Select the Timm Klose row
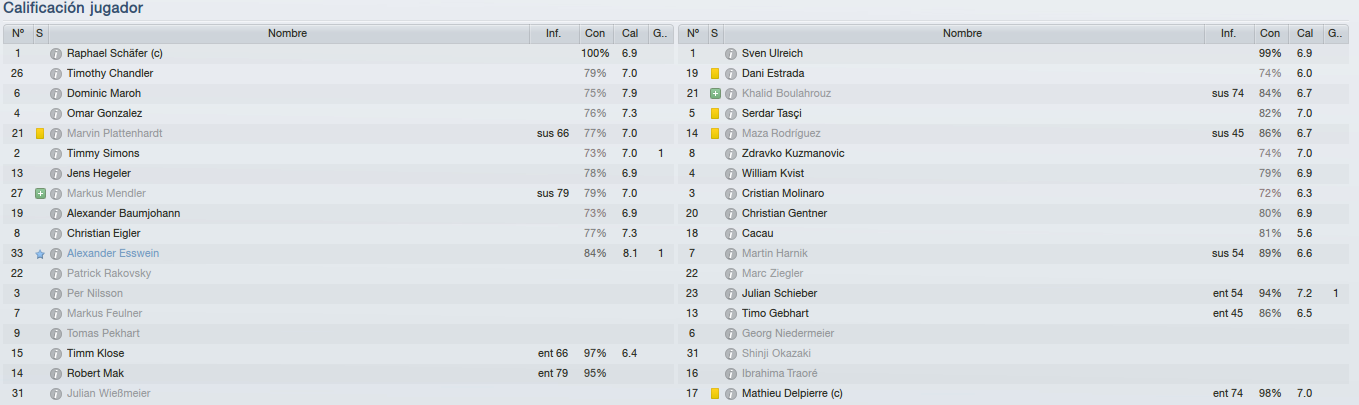Image resolution: width=1359 pixels, height=405 pixels. click(337, 353)
